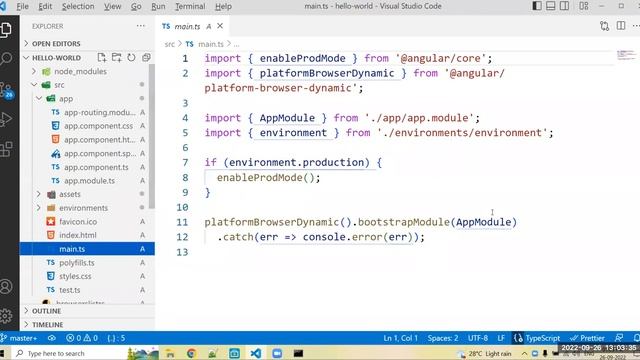This screenshot has height=360, width=640.
Task: Open Zoom from Windows taskbar
Action: tap(277, 353)
